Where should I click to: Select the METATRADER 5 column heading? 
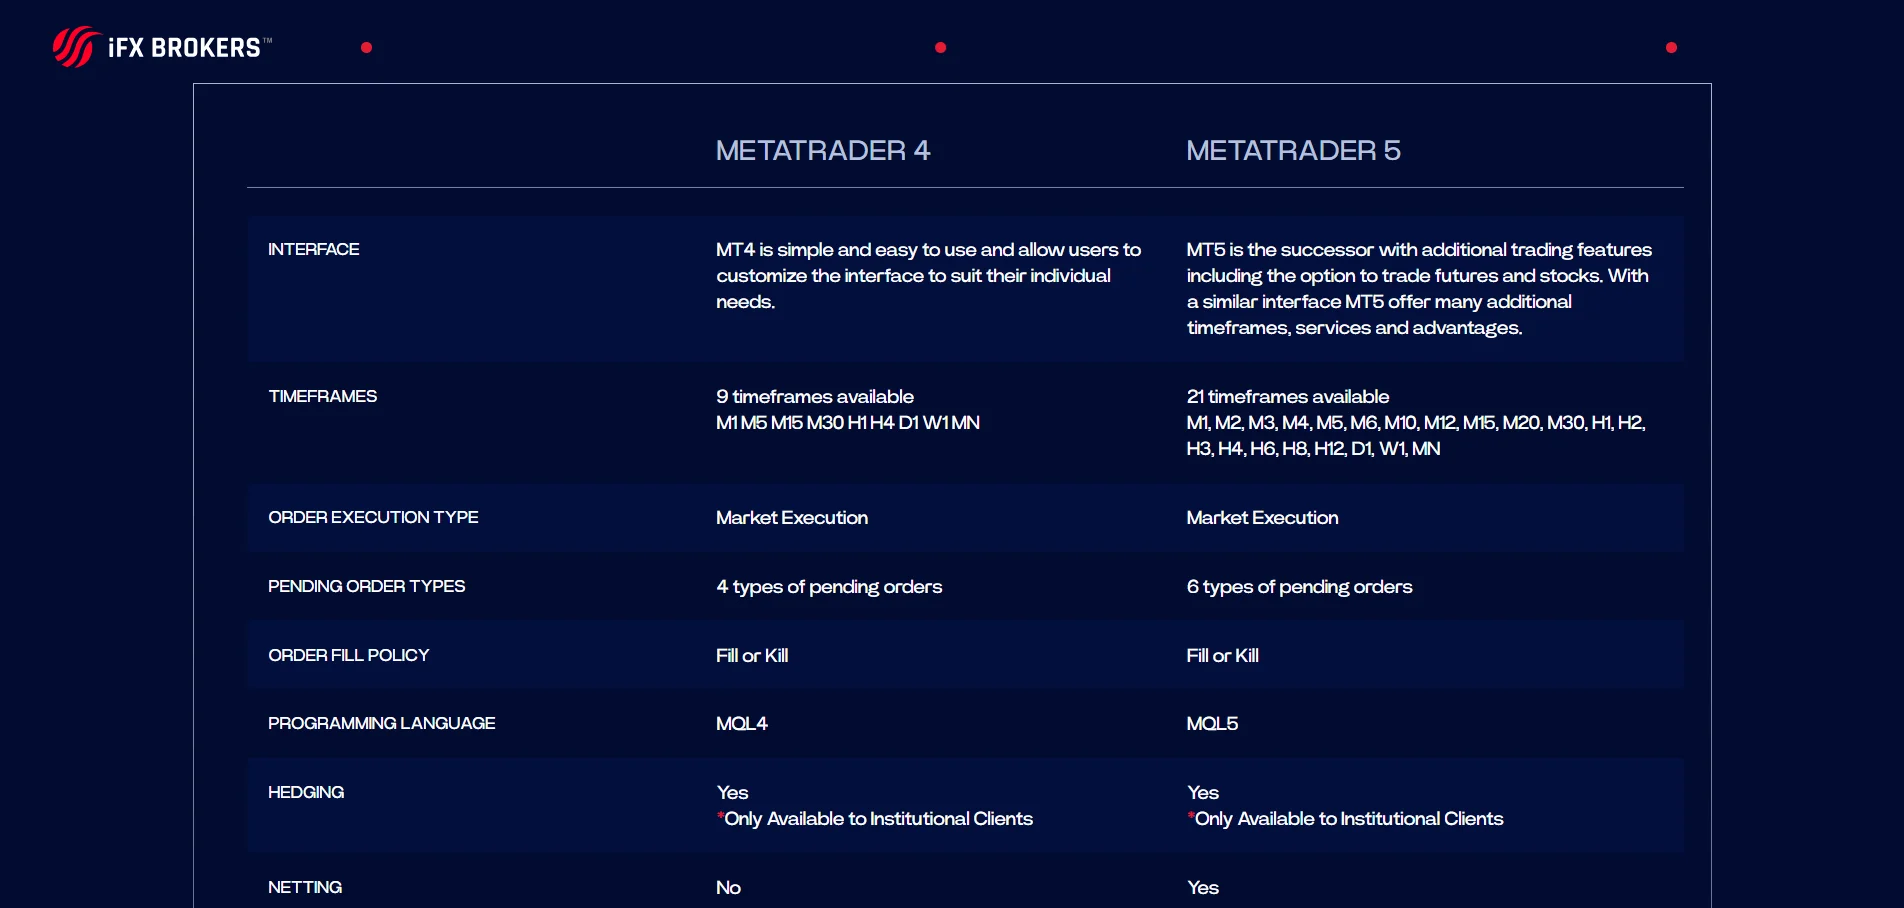tap(1293, 150)
